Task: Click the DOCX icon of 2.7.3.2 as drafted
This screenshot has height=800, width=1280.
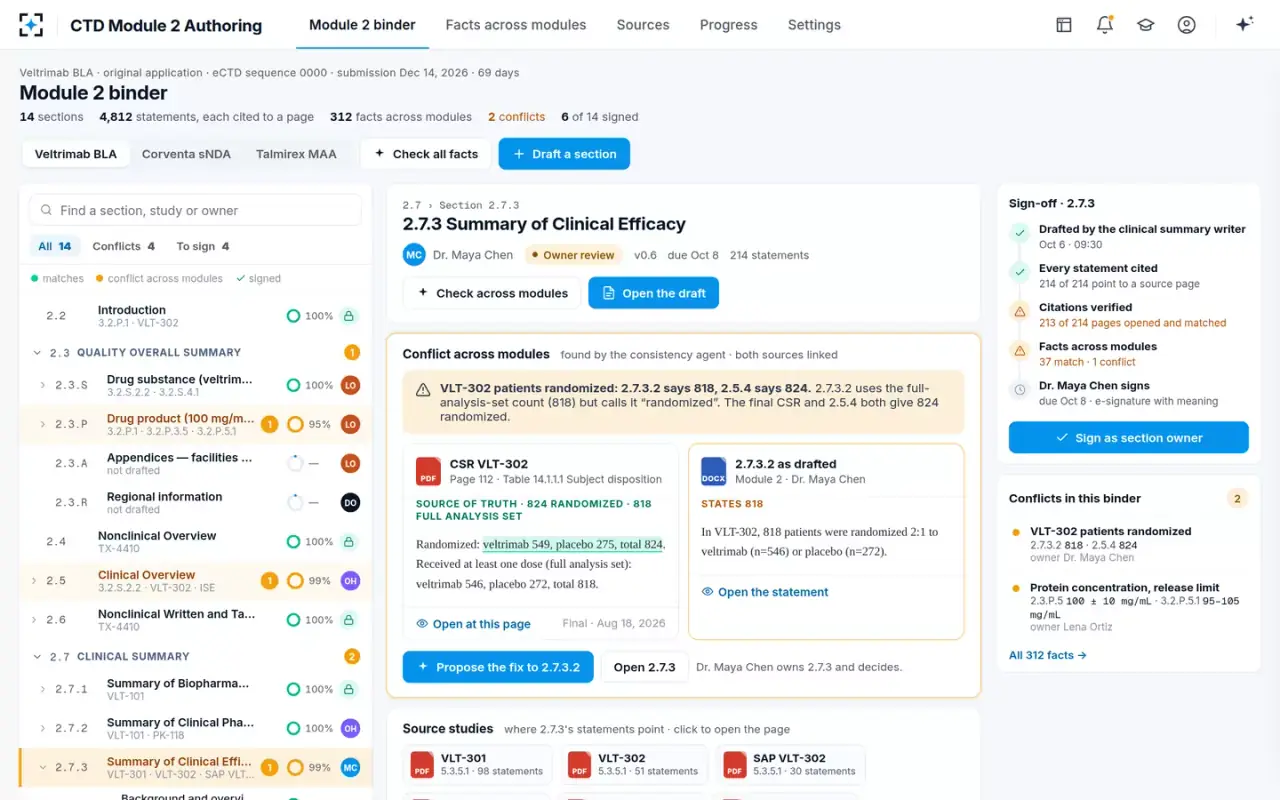Action: click(714, 471)
